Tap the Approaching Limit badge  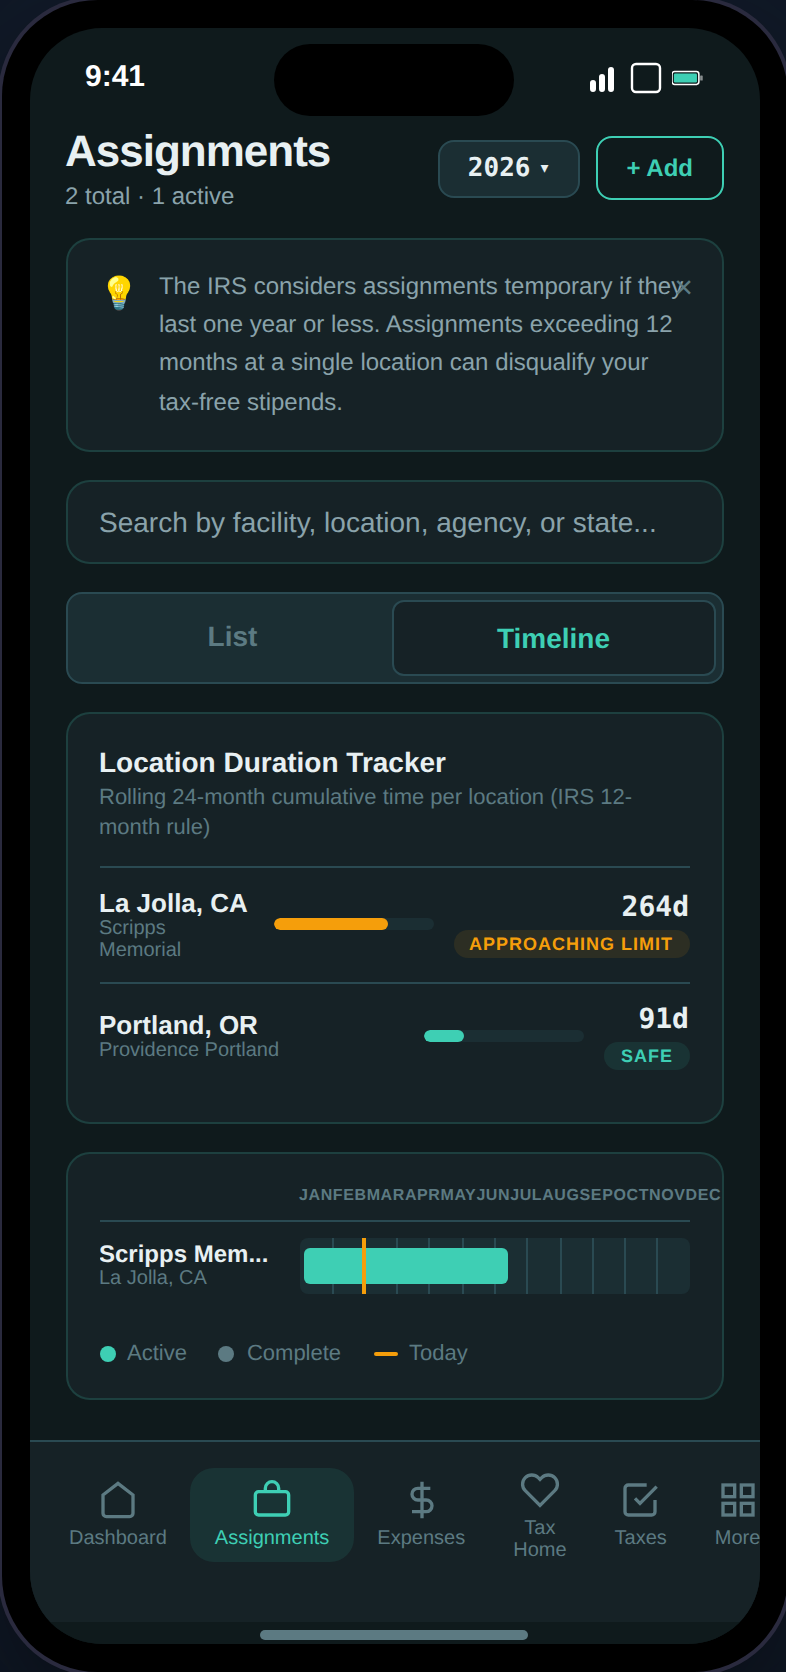click(571, 944)
